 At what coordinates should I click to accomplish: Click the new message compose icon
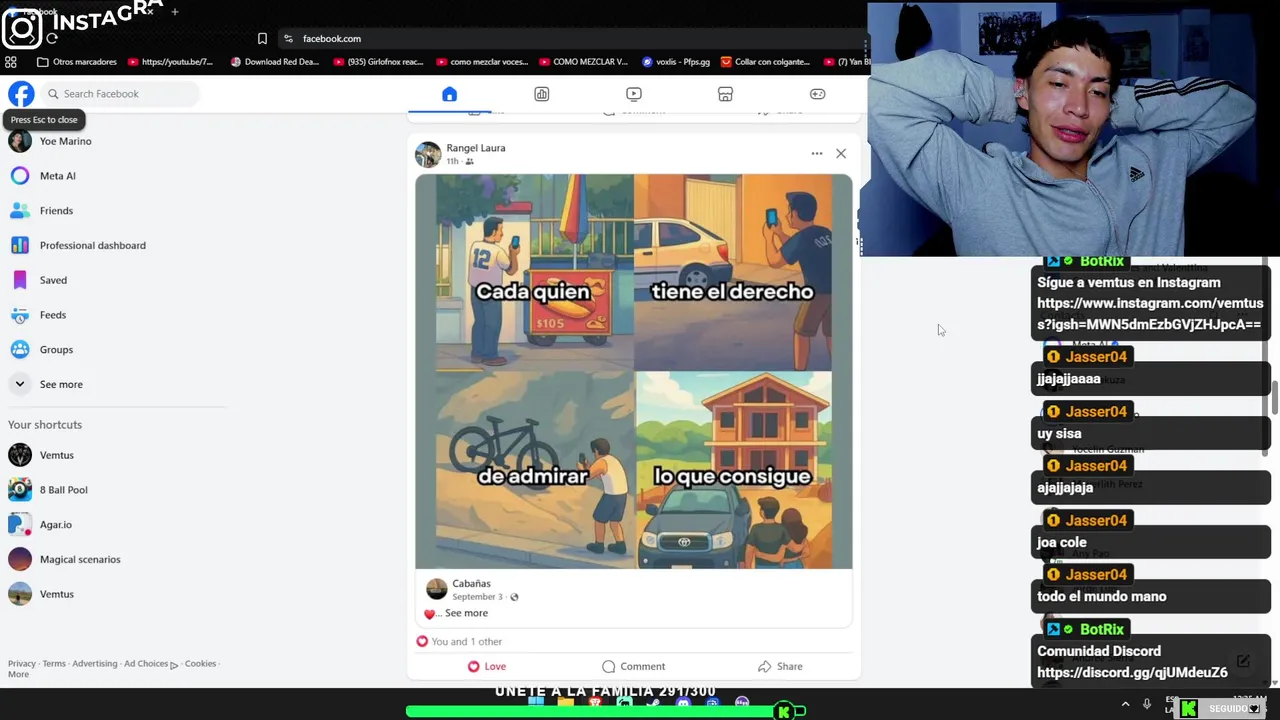[1243, 661]
